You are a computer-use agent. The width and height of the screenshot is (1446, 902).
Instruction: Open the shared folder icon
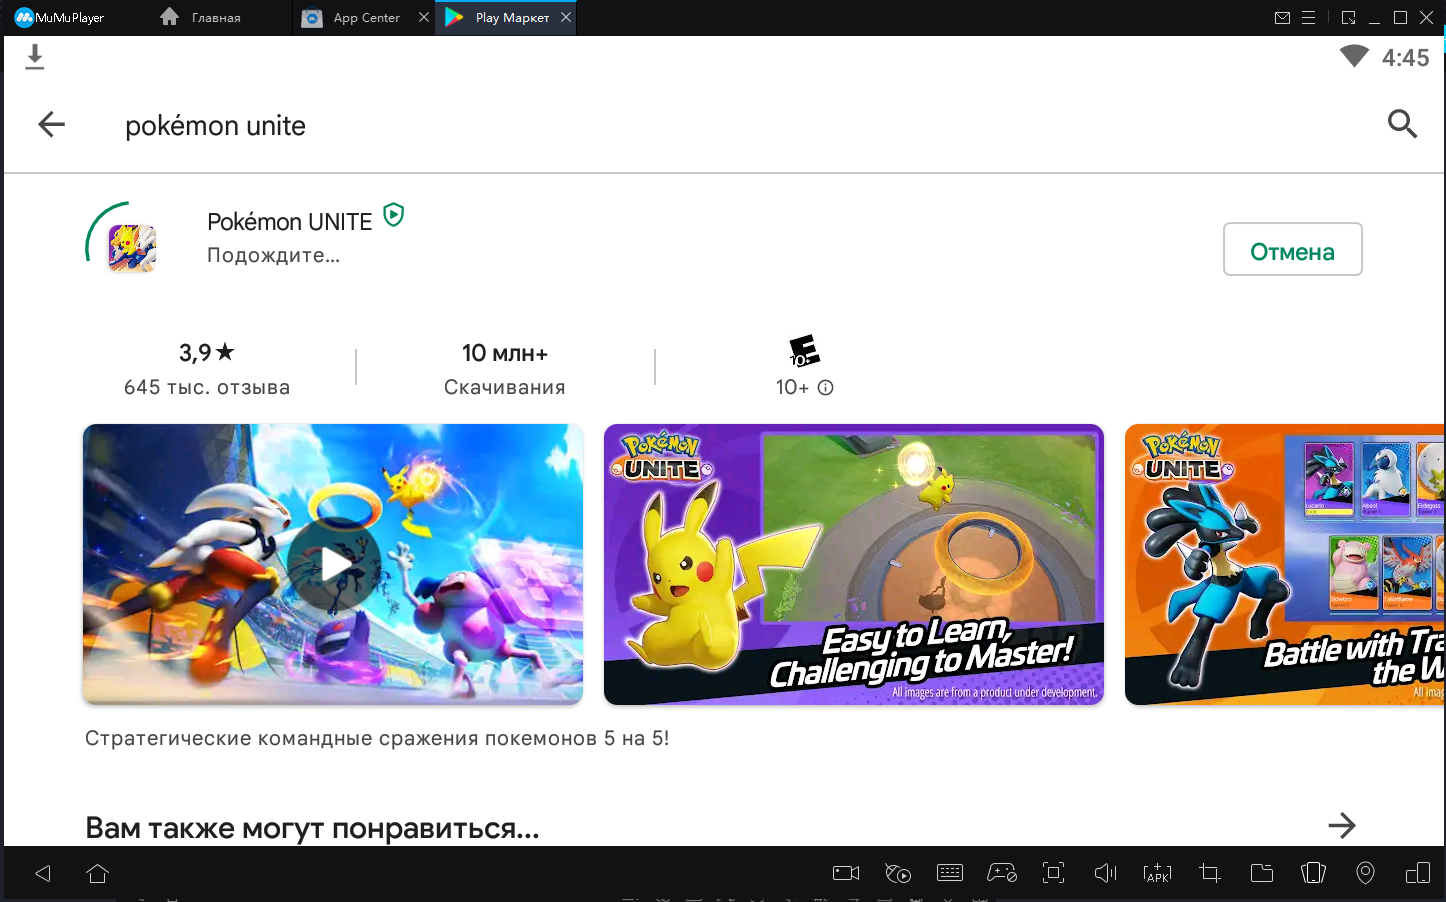click(x=1262, y=873)
